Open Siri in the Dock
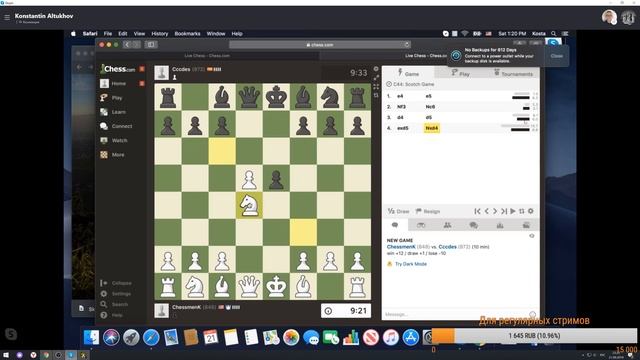This screenshot has width=640, height=360. coord(111,338)
